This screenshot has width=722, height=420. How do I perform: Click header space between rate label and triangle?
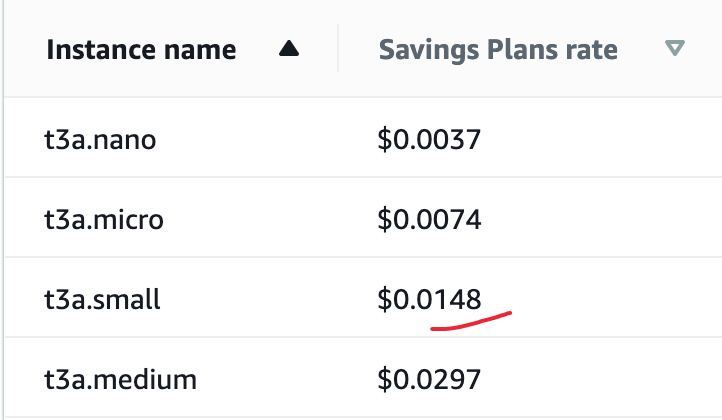click(641, 49)
